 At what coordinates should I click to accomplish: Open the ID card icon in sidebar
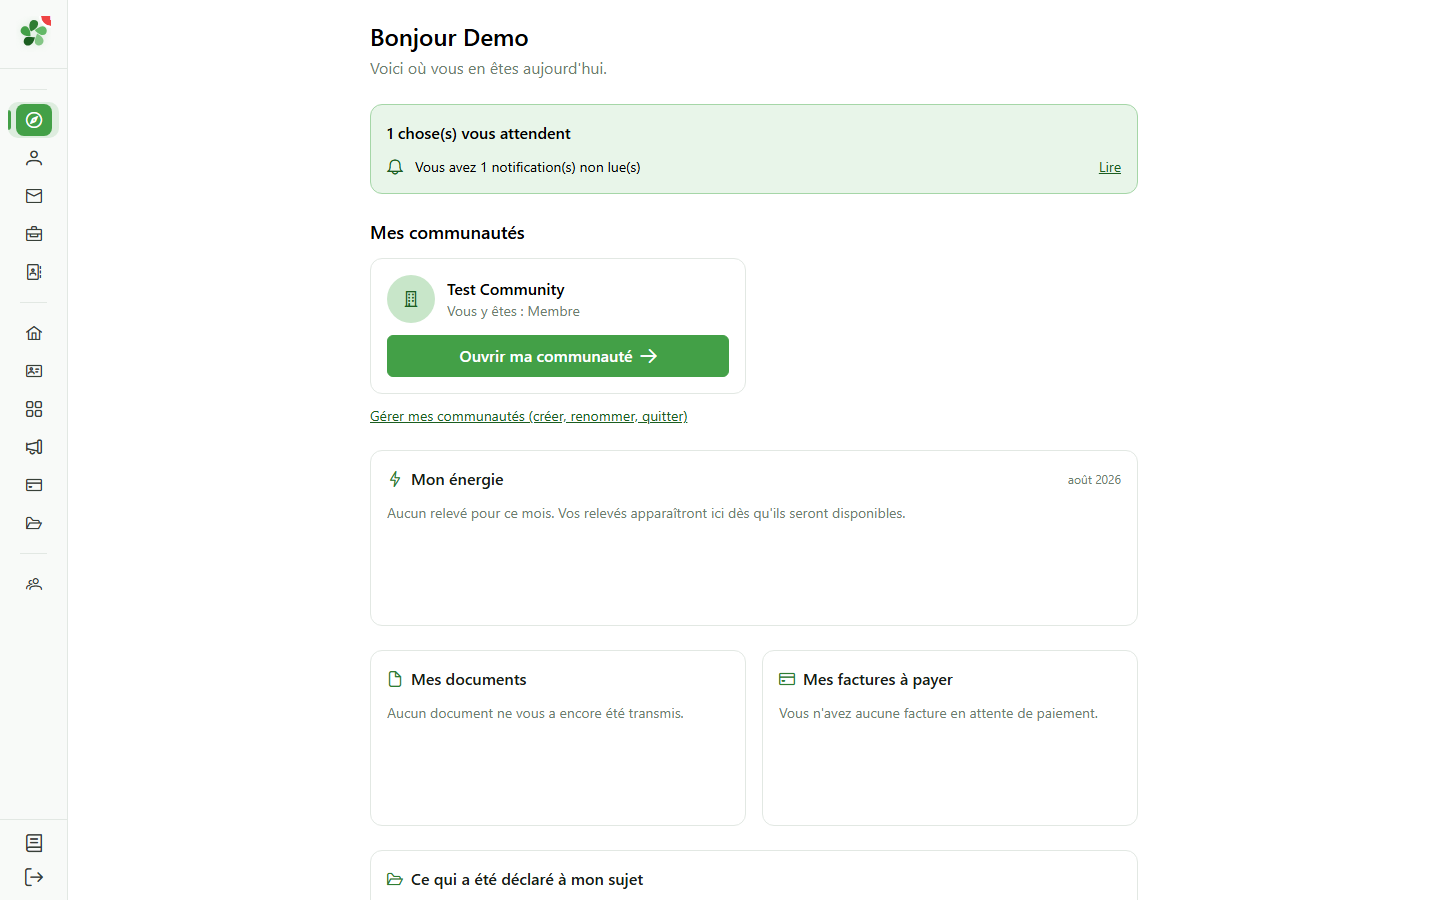coord(34,371)
